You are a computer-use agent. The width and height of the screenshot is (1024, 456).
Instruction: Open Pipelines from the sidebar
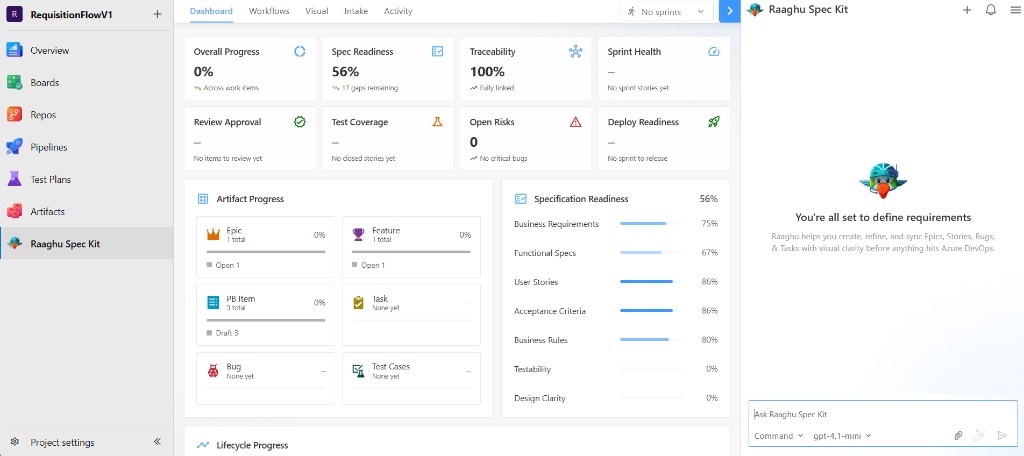[86, 147]
